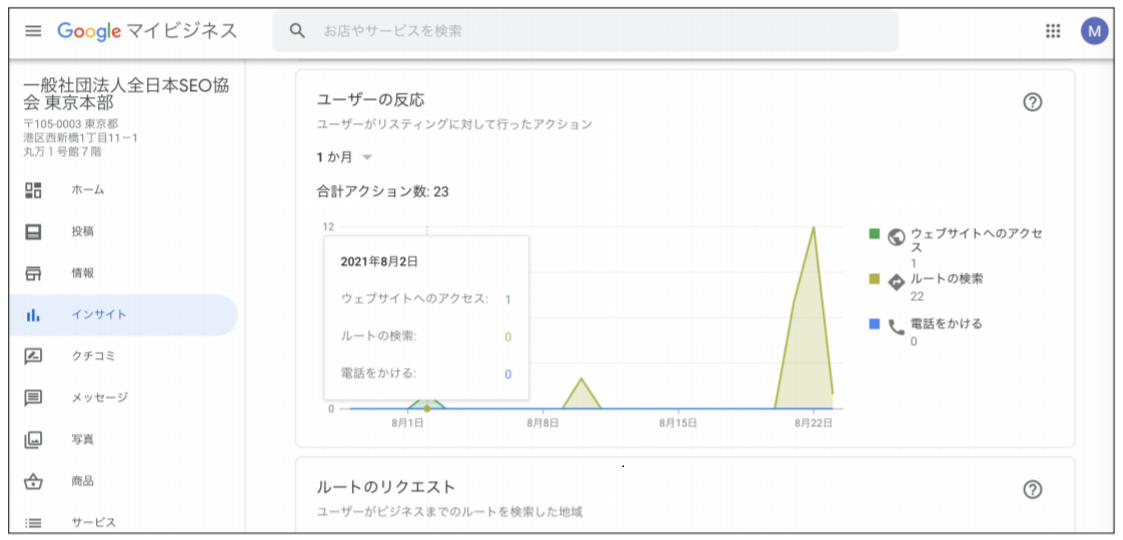Viewport: 1123px width, 540px height.
Task: Click the 8月22日 axis label
Action: tap(814, 423)
